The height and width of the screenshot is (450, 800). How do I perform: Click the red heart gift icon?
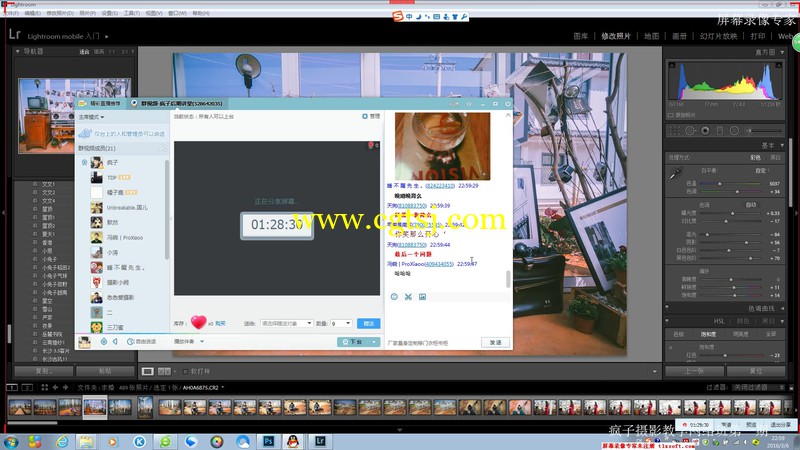point(198,322)
